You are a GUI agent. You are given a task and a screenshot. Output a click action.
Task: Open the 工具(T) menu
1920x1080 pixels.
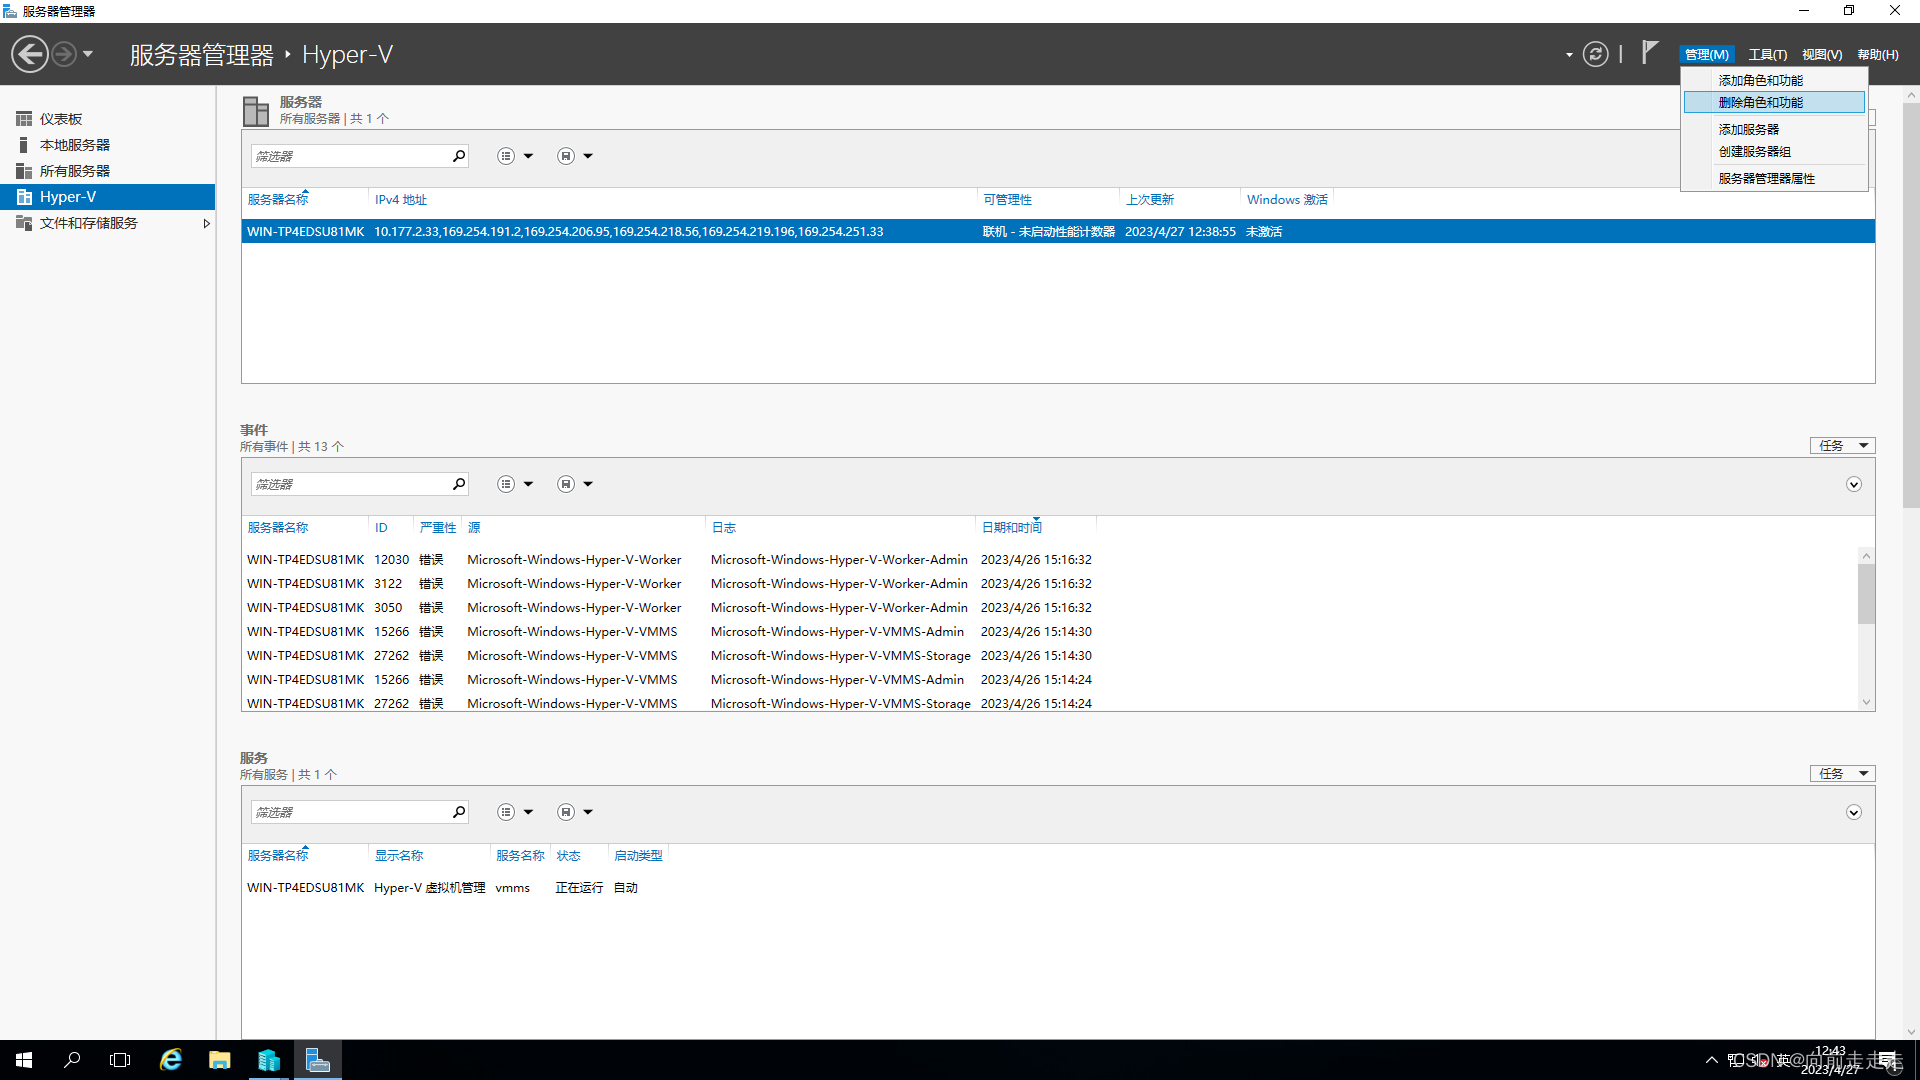click(x=1767, y=55)
